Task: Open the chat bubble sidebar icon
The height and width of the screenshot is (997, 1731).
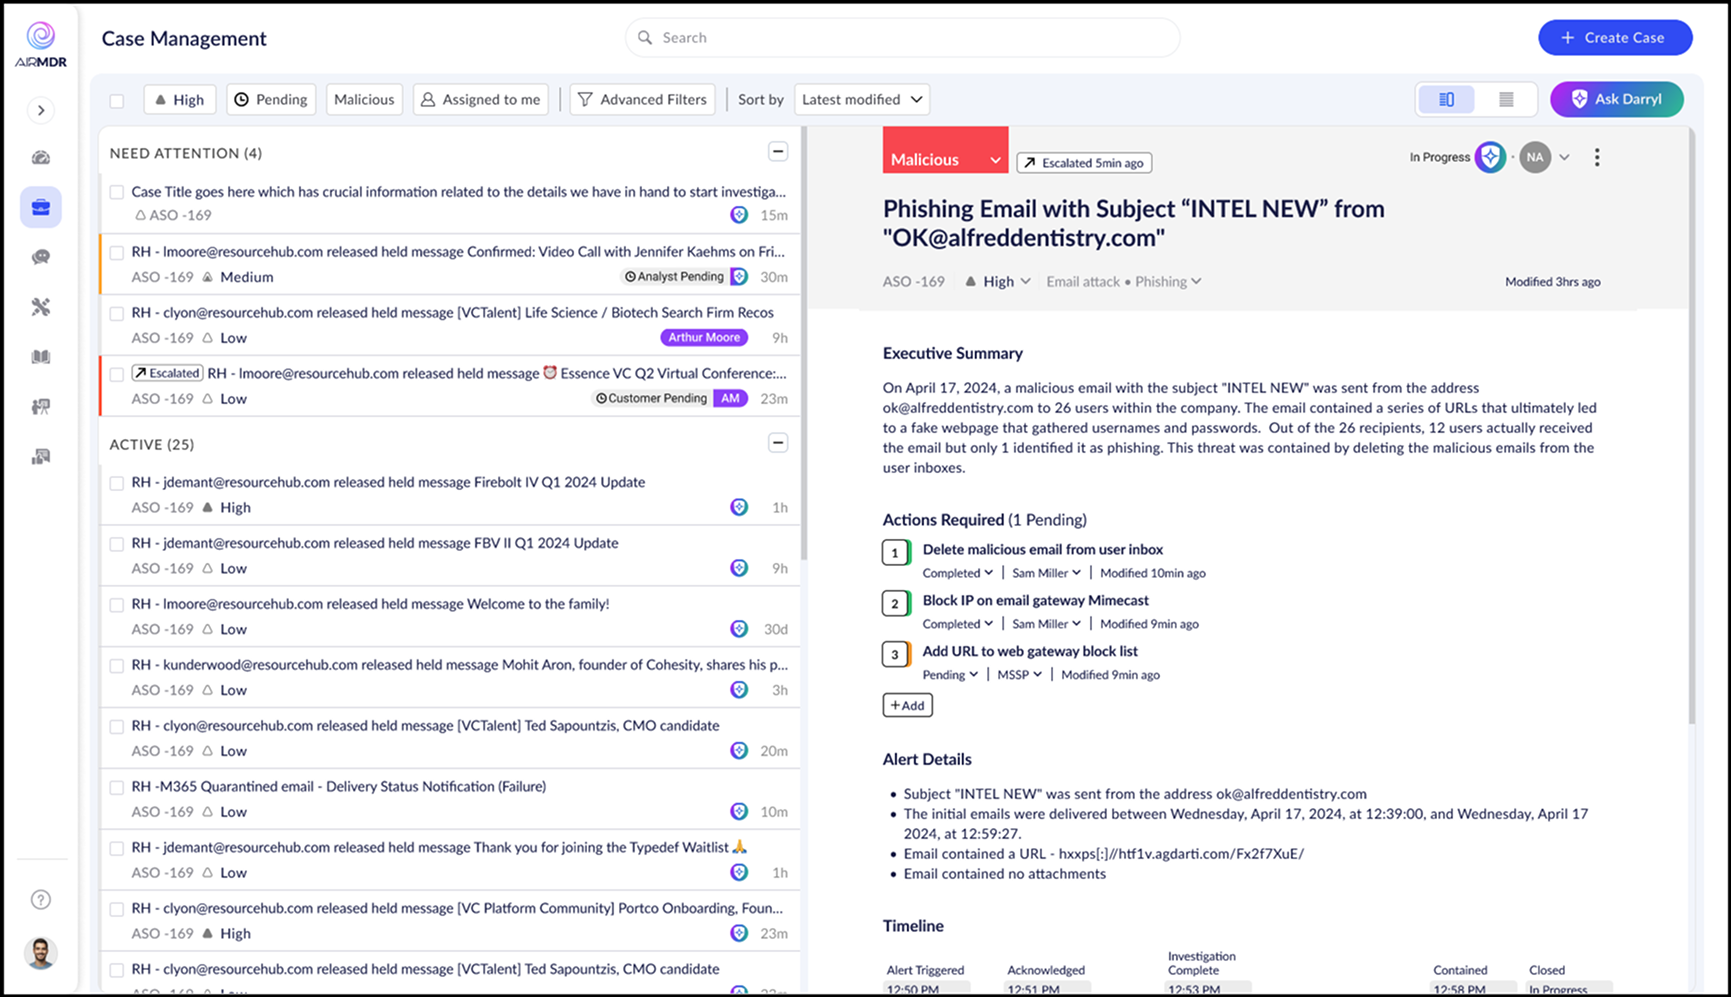Action: click(41, 257)
